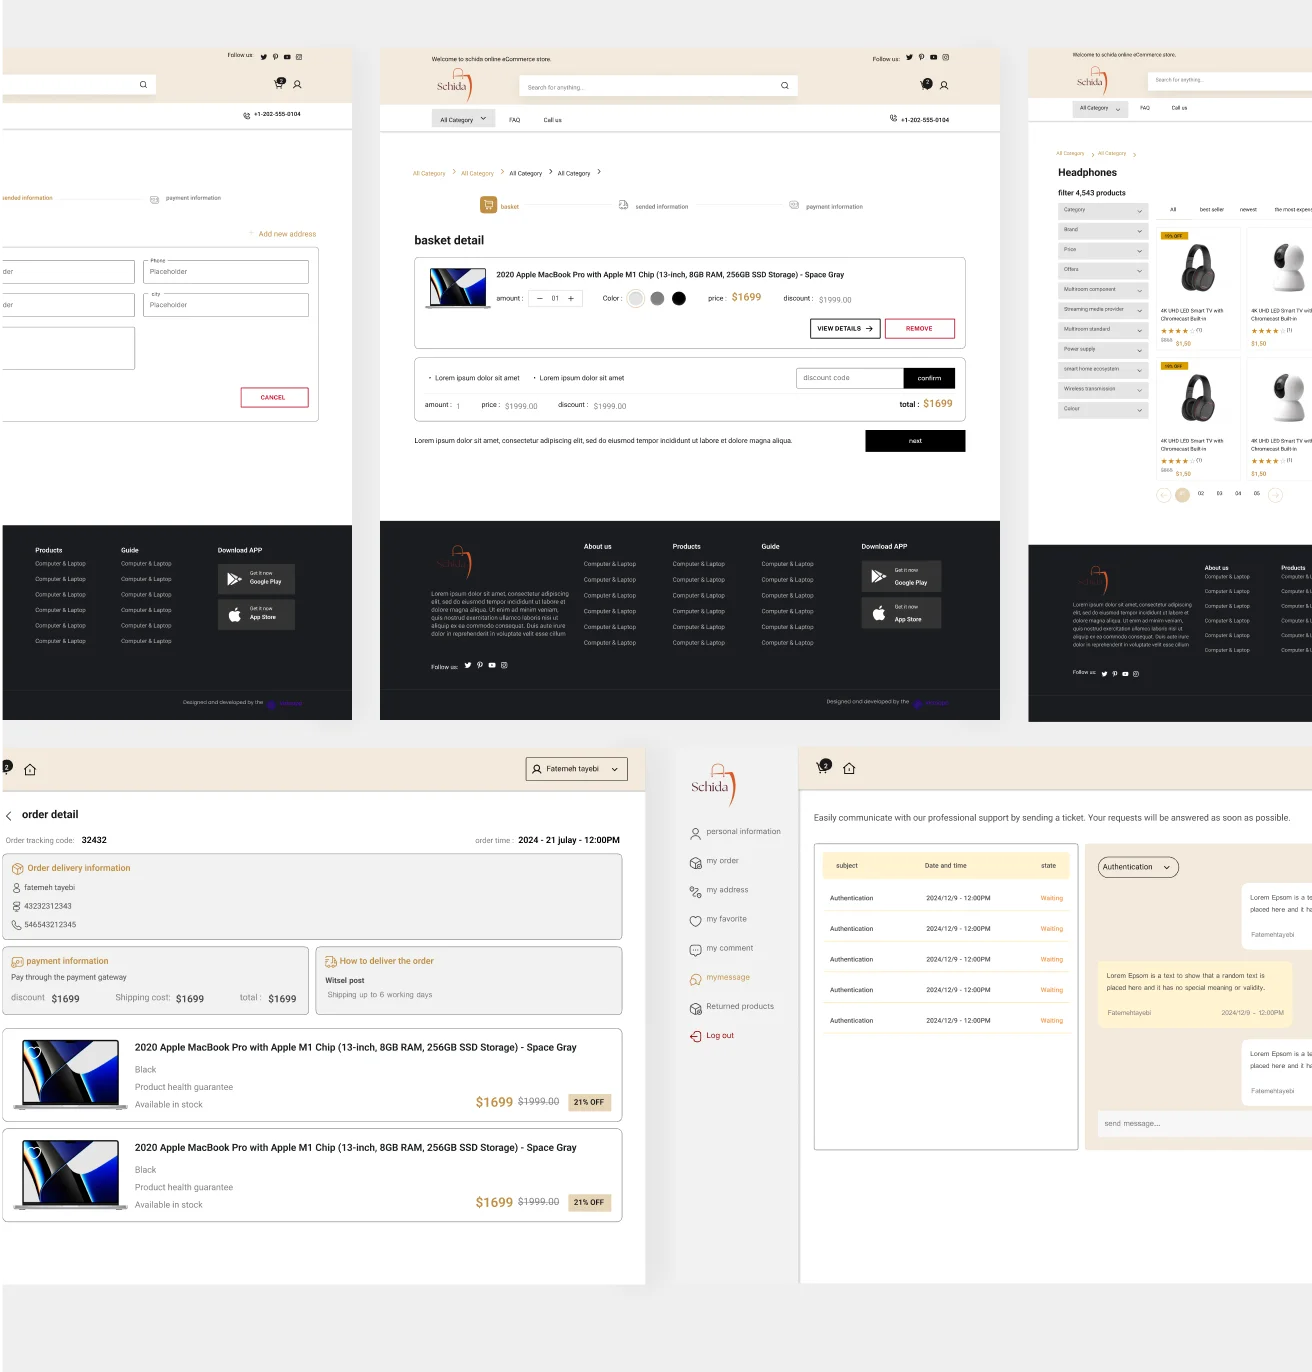Click home icon on the order detail page
Viewport: 1312px width, 1372px height.
click(x=30, y=770)
